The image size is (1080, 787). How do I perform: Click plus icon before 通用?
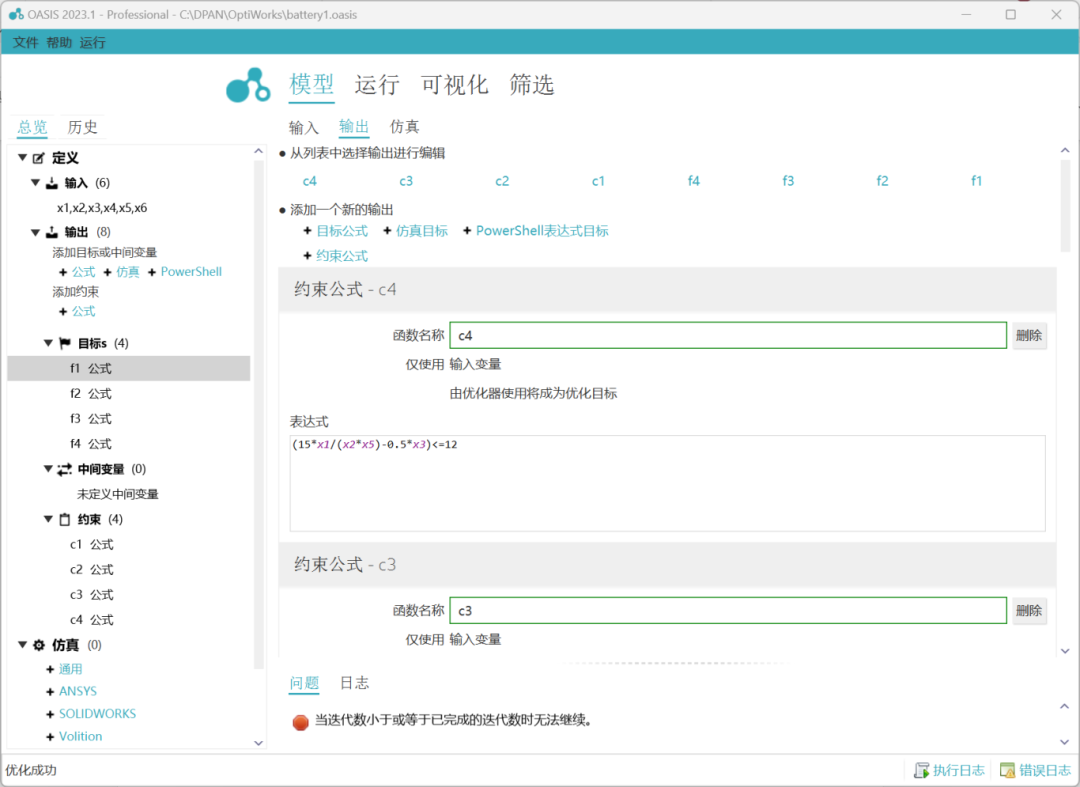click(50, 669)
